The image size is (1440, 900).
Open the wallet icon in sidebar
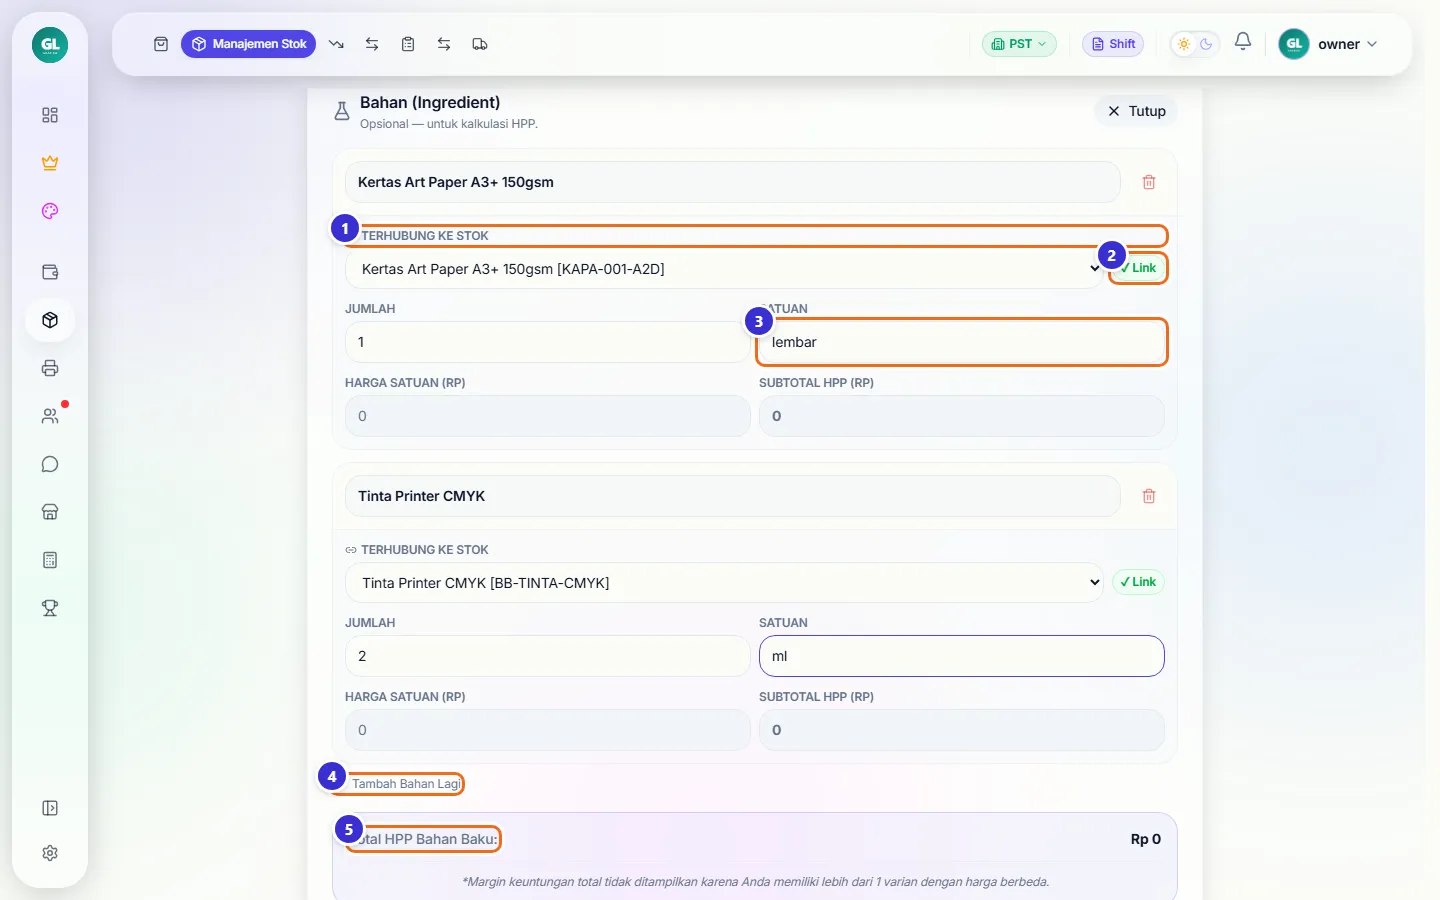(x=50, y=272)
